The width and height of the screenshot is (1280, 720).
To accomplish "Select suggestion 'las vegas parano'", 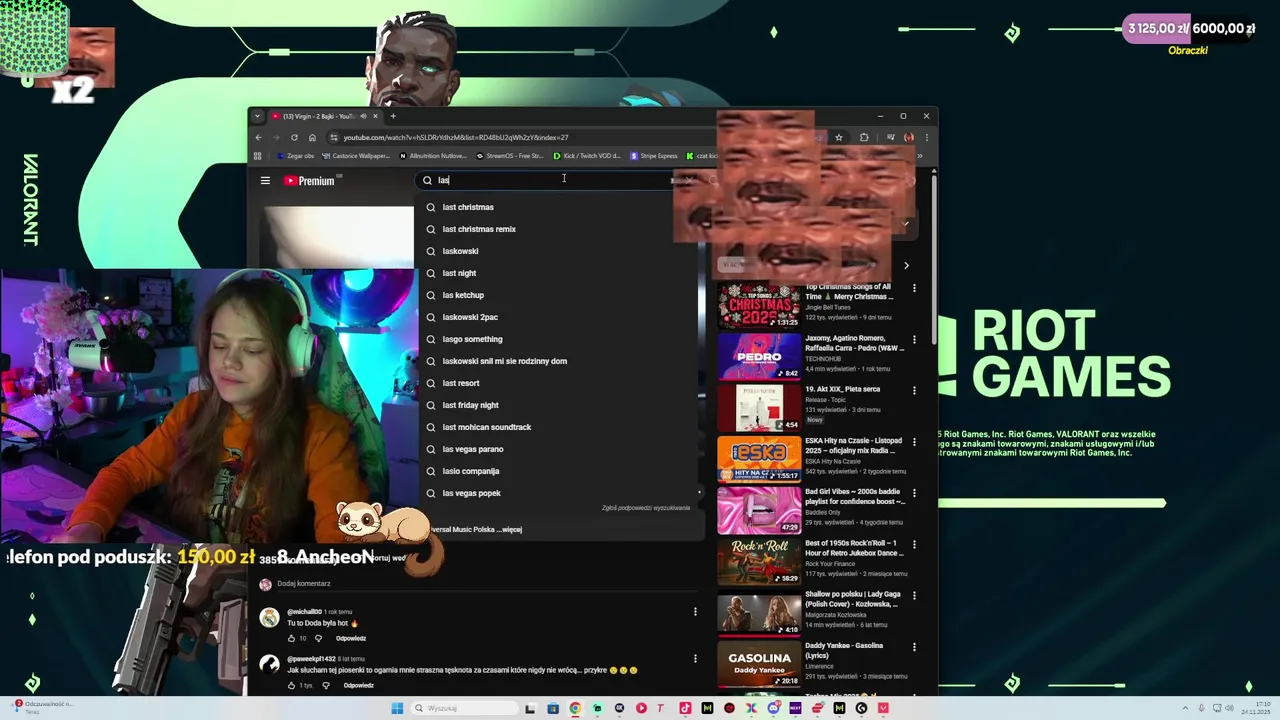I will [558, 449].
